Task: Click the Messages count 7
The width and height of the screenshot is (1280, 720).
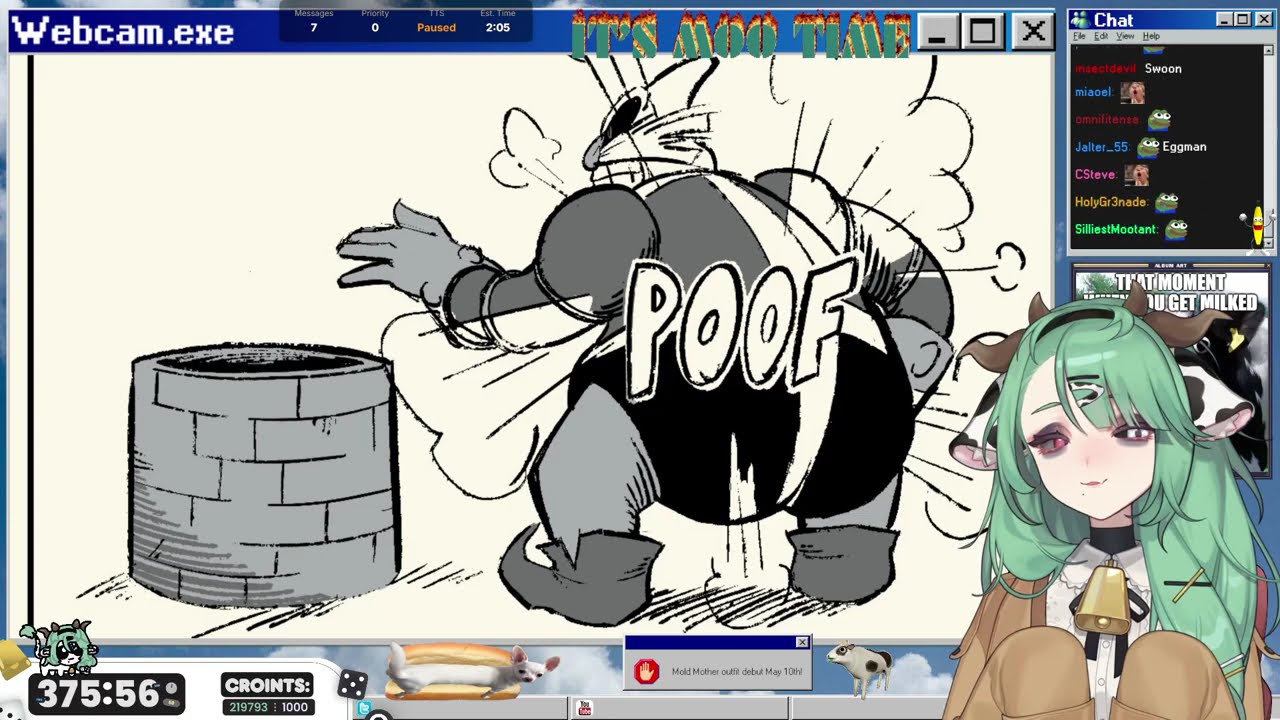Action: 313,27
